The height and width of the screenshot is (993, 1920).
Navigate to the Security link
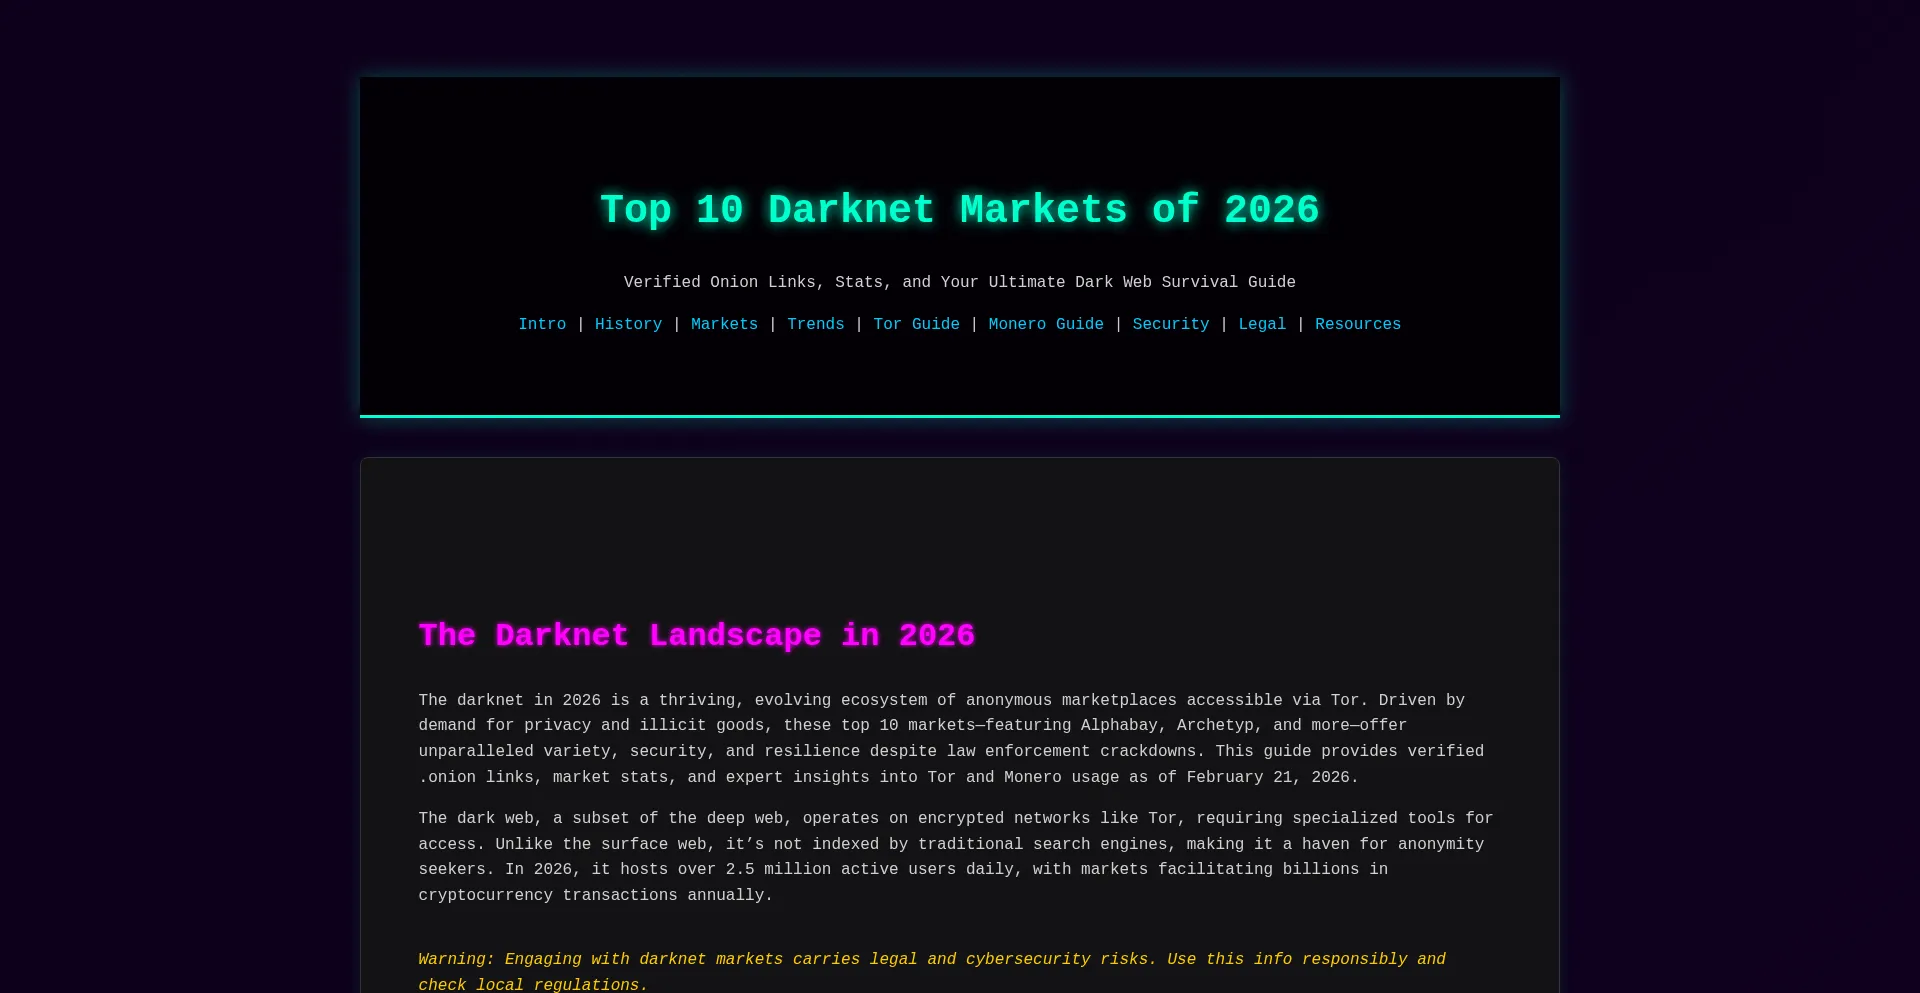pos(1170,324)
